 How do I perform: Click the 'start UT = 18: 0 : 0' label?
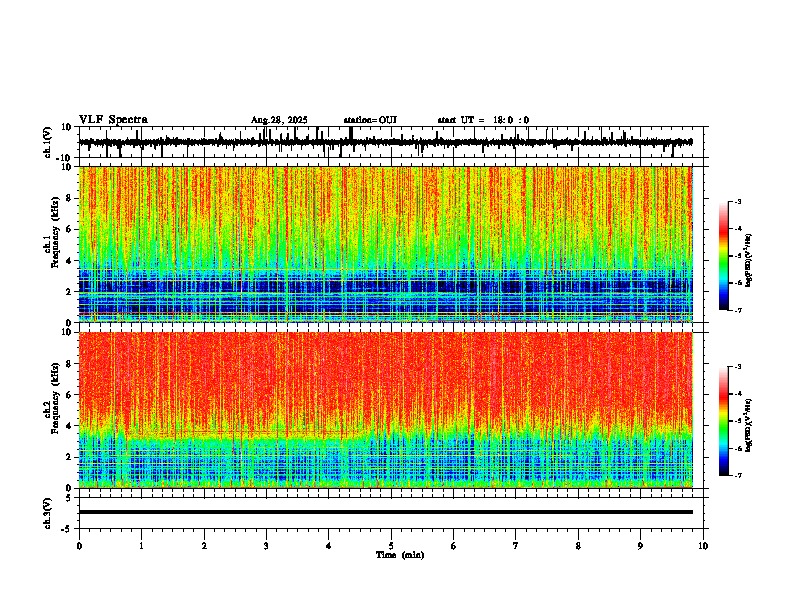(483, 120)
